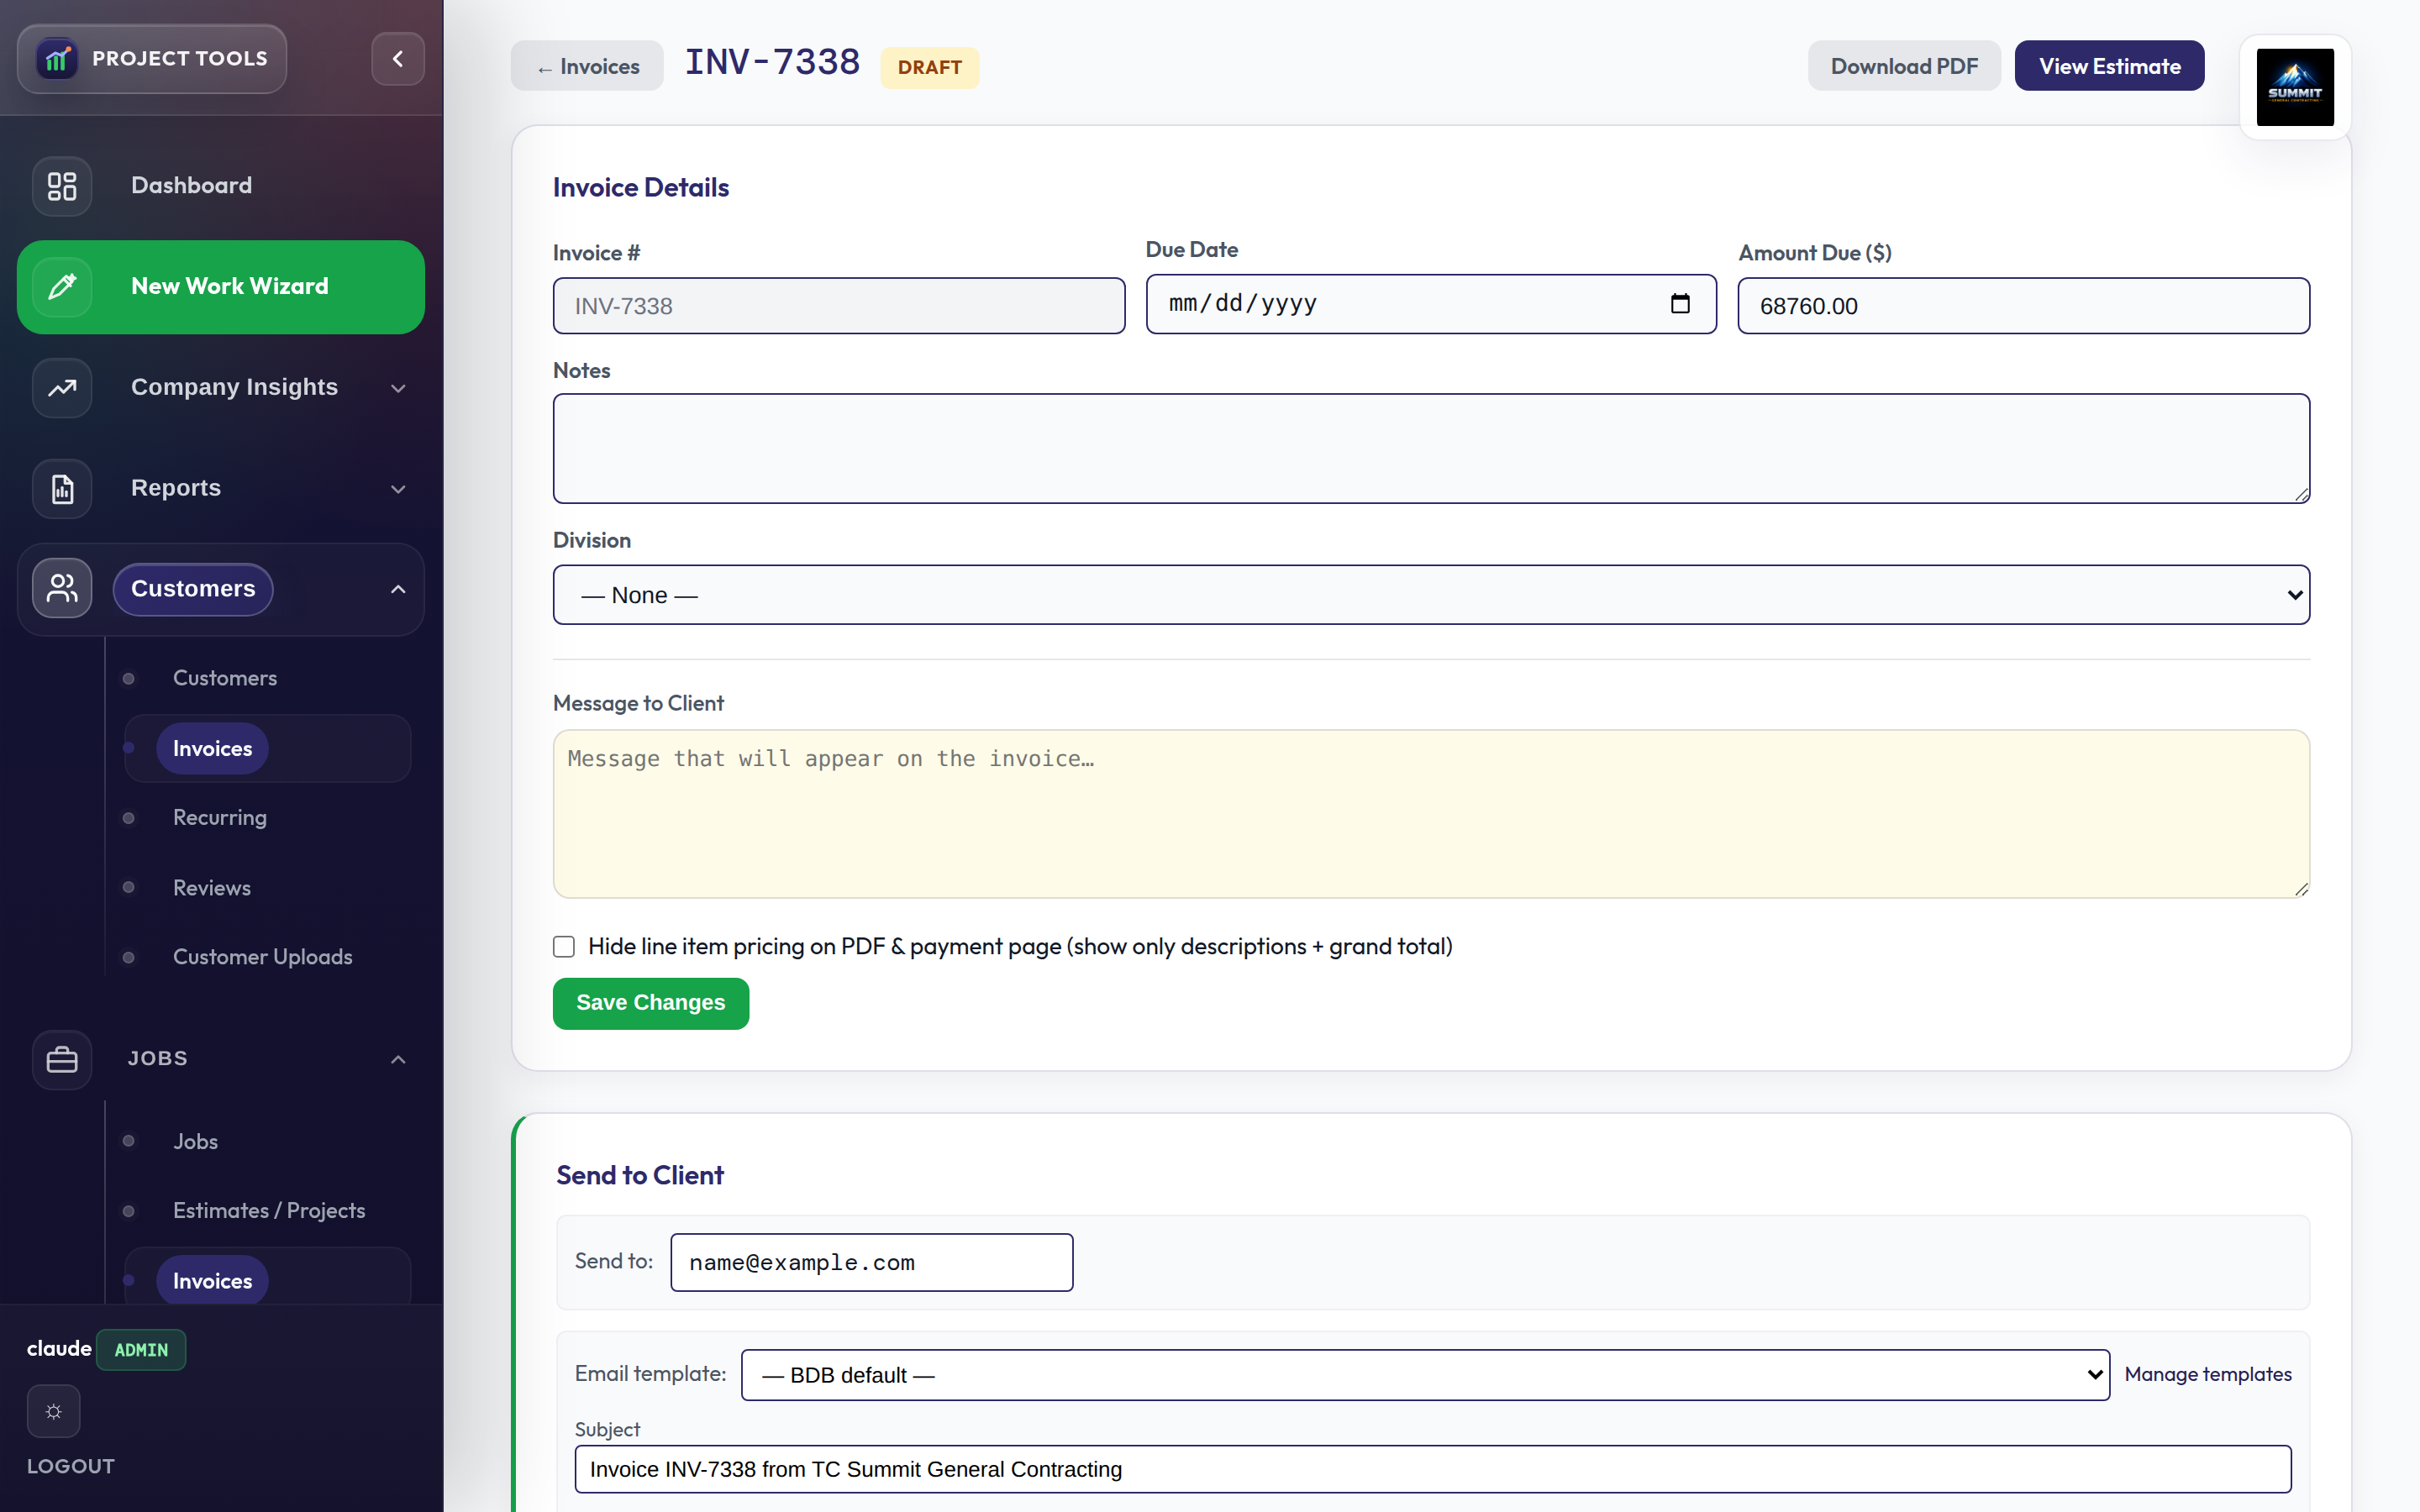The width and height of the screenshot is (2420, 1512).
Task: Click the Subject input field
Action: pyautogui.click(x=1432, y=1469)
